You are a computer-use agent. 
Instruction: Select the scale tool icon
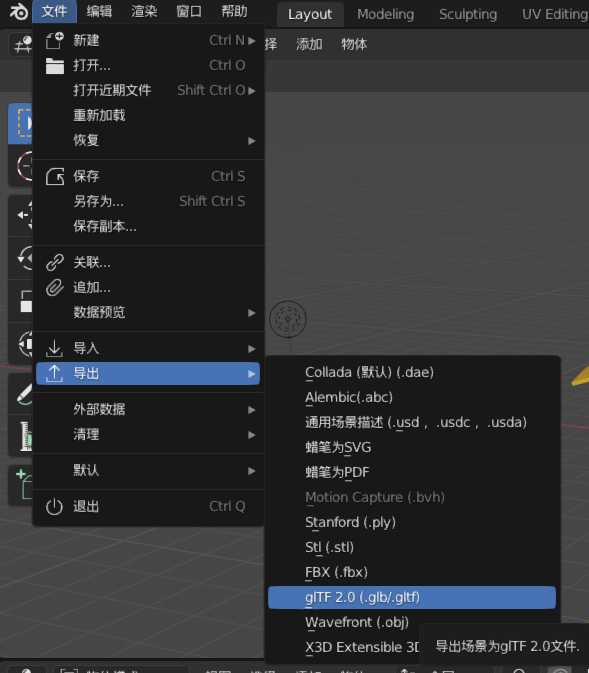click(x=21, y=301)
